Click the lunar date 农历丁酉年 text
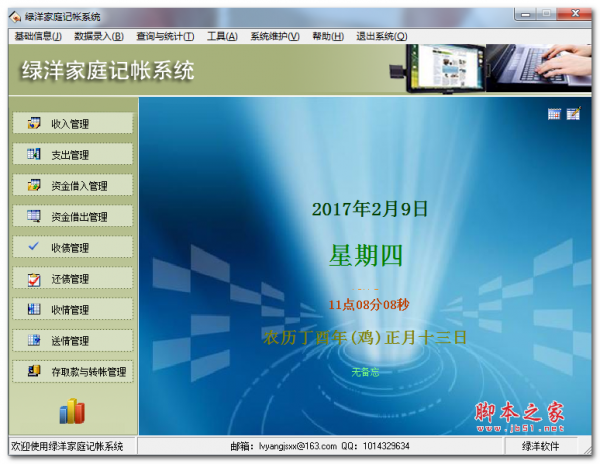The image size is (600, 464). (x=365, y=338)
